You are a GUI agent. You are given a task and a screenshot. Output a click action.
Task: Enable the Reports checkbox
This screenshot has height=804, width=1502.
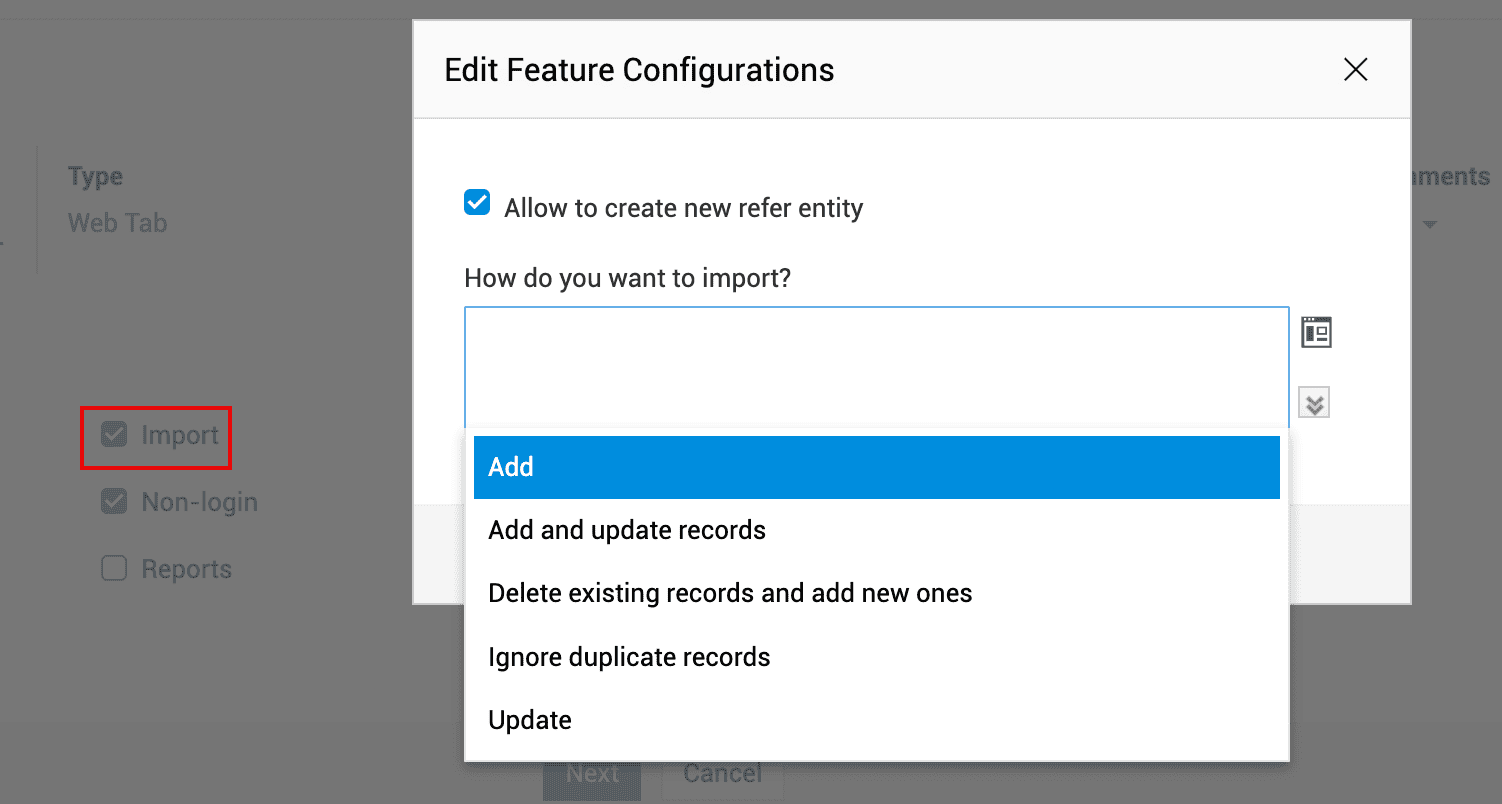pos(114,568)
